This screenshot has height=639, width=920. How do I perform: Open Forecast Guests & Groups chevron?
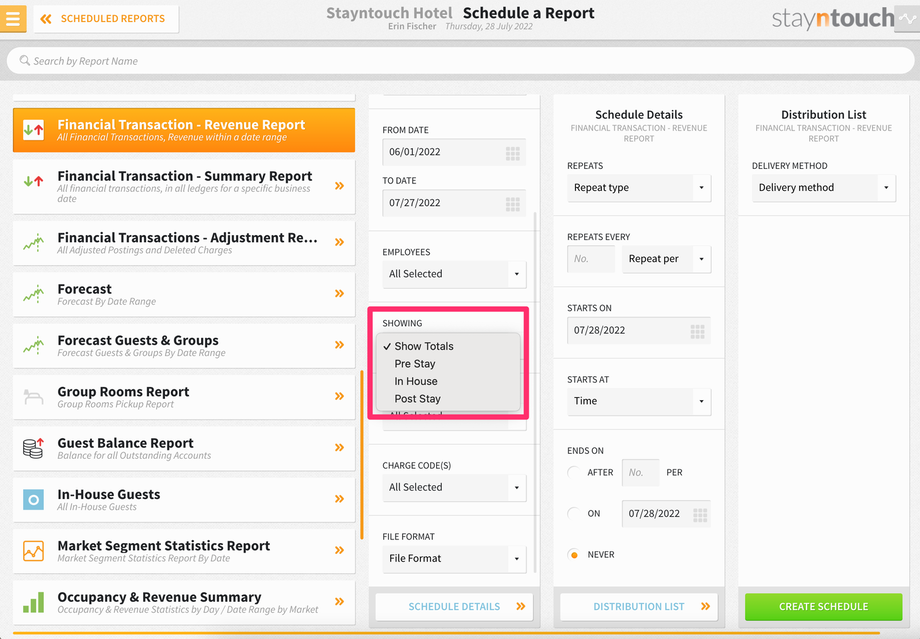tap(339, 345)
